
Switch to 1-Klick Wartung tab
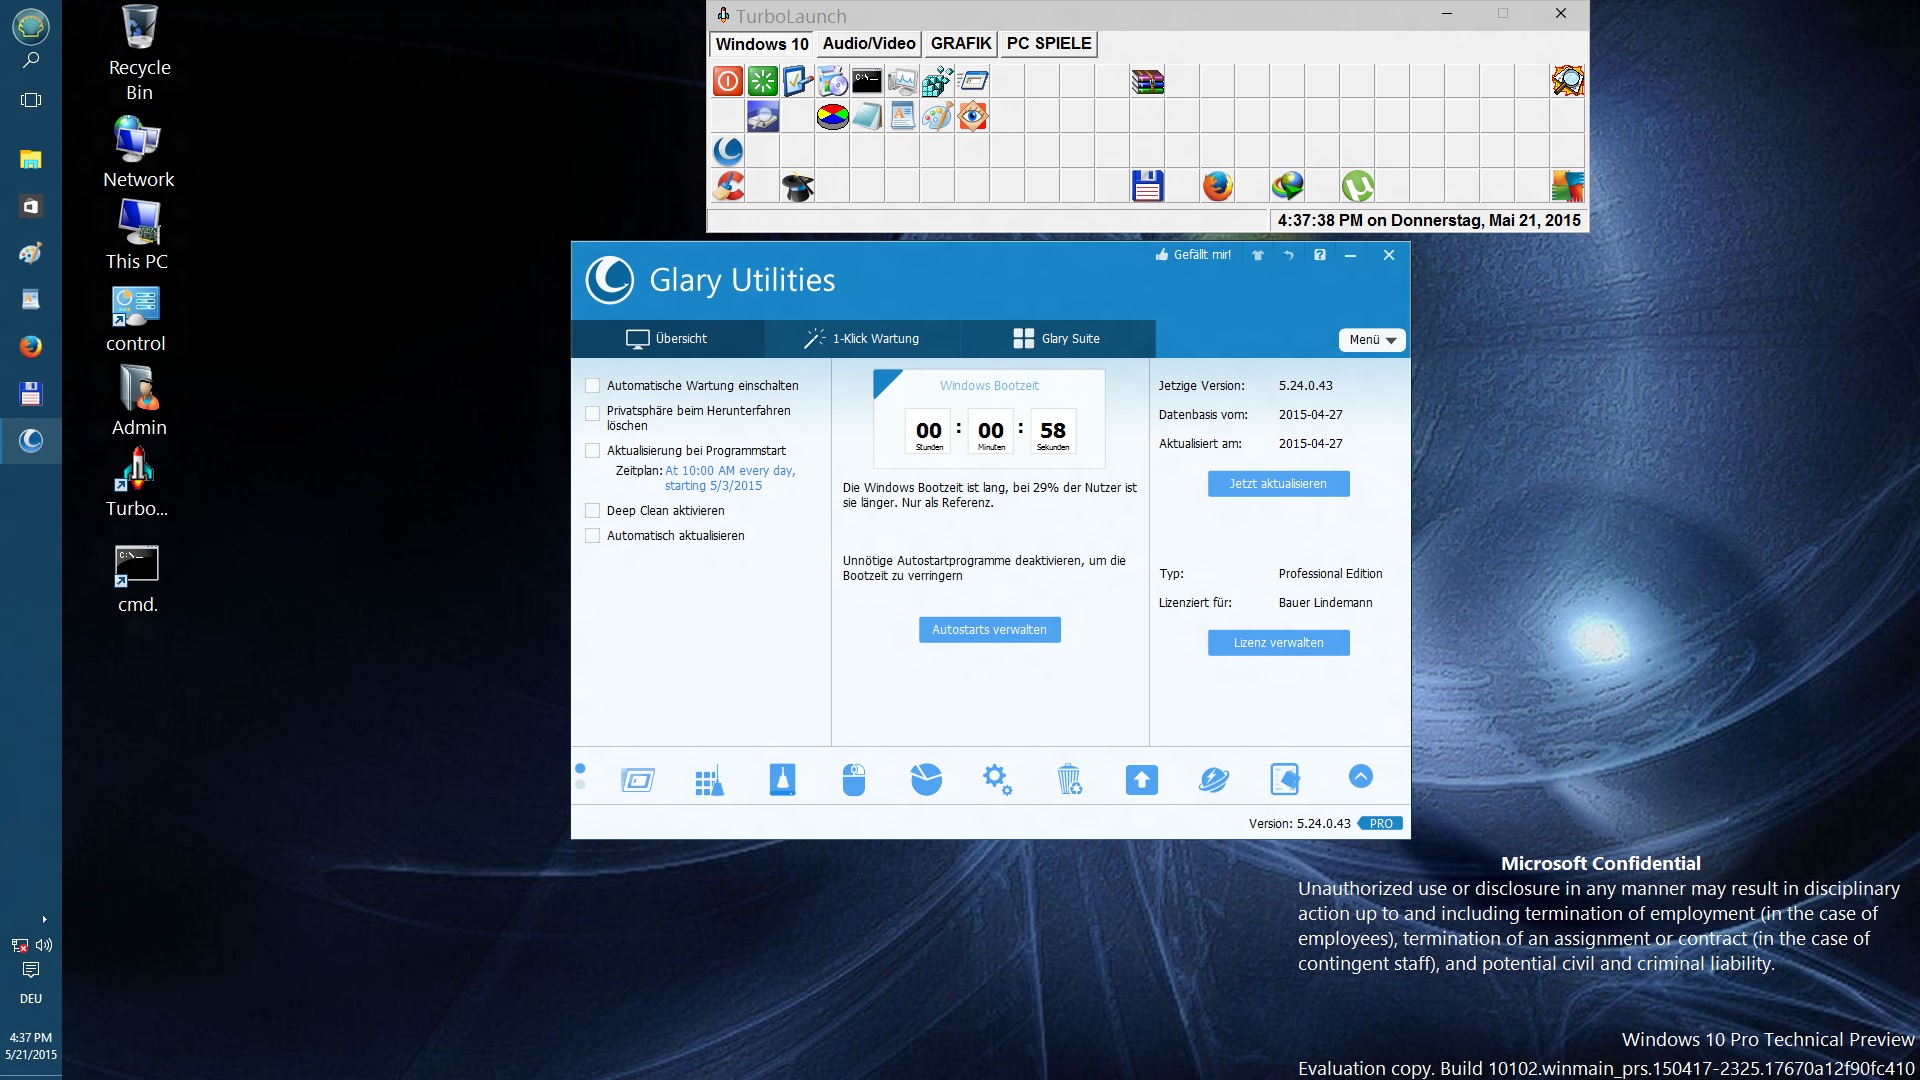coord(862,339)
